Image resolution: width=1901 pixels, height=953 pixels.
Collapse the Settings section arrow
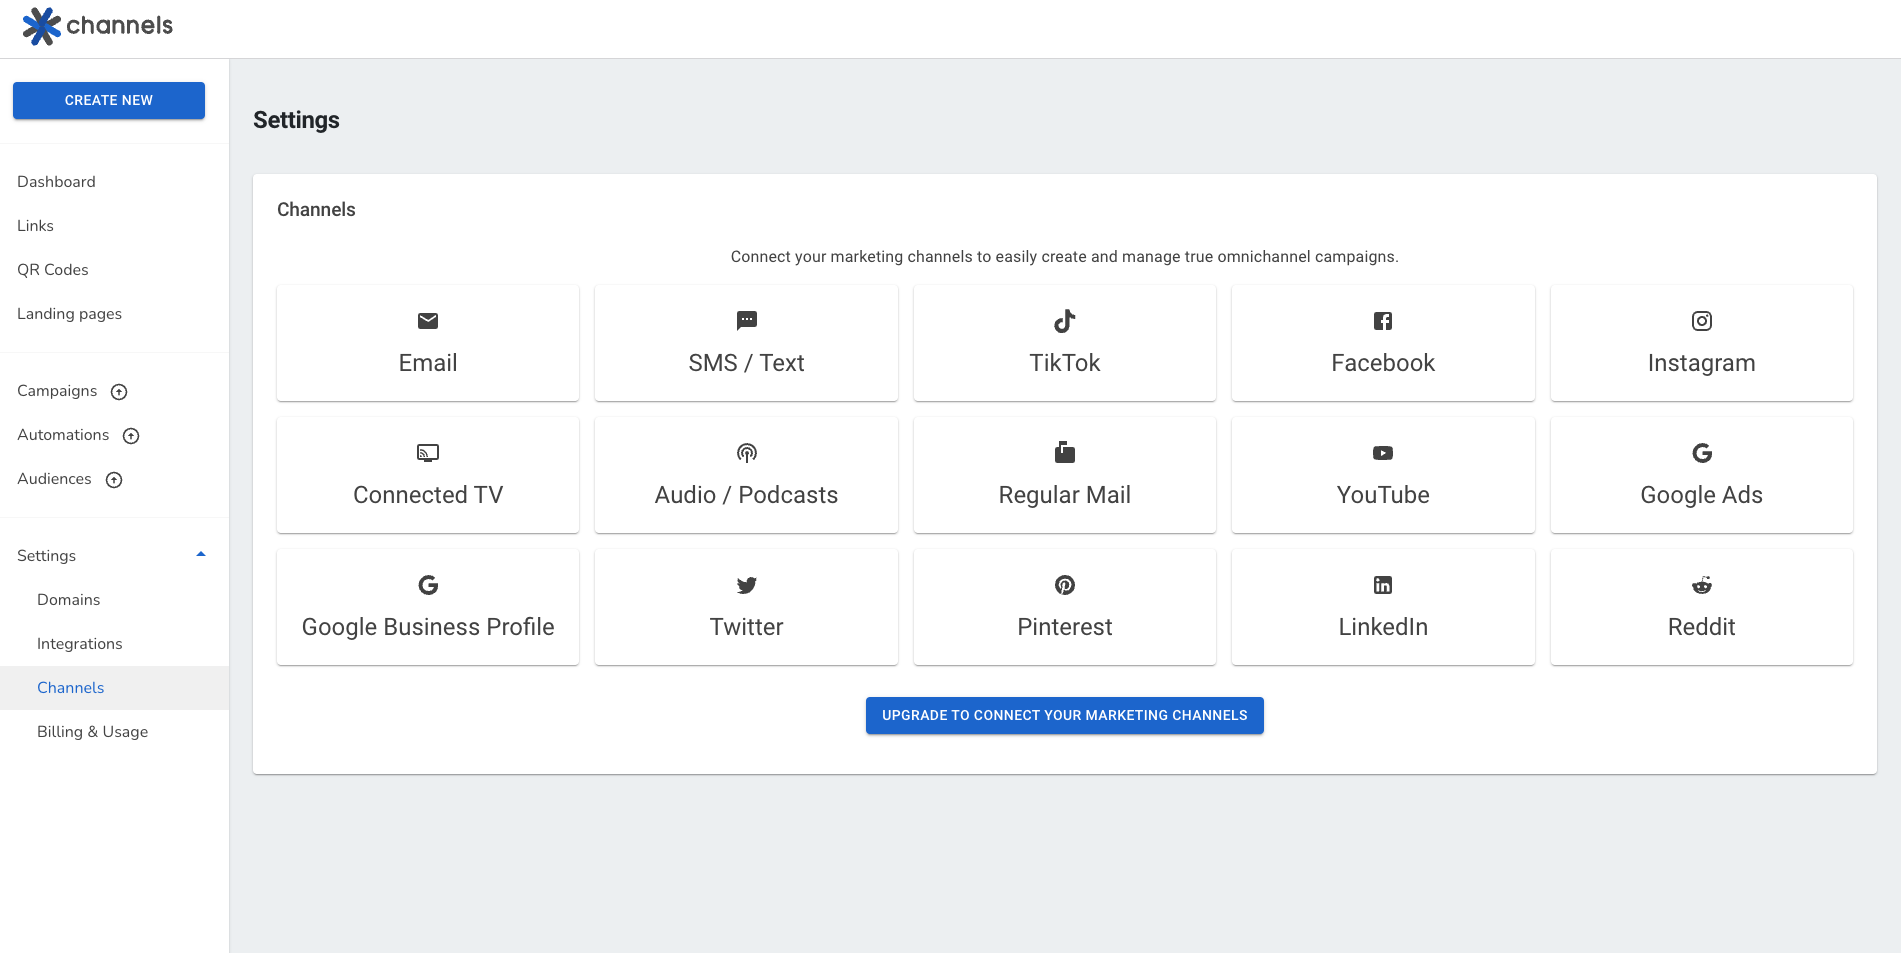point(201,555)
